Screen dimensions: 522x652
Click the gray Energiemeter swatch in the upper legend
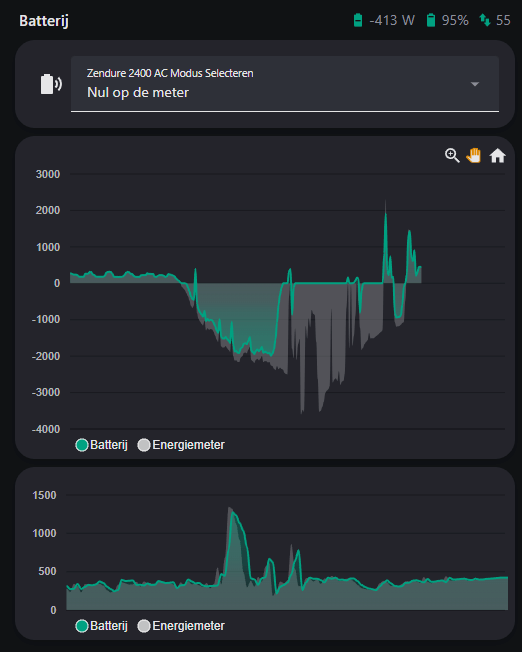[x=144, y=445]
